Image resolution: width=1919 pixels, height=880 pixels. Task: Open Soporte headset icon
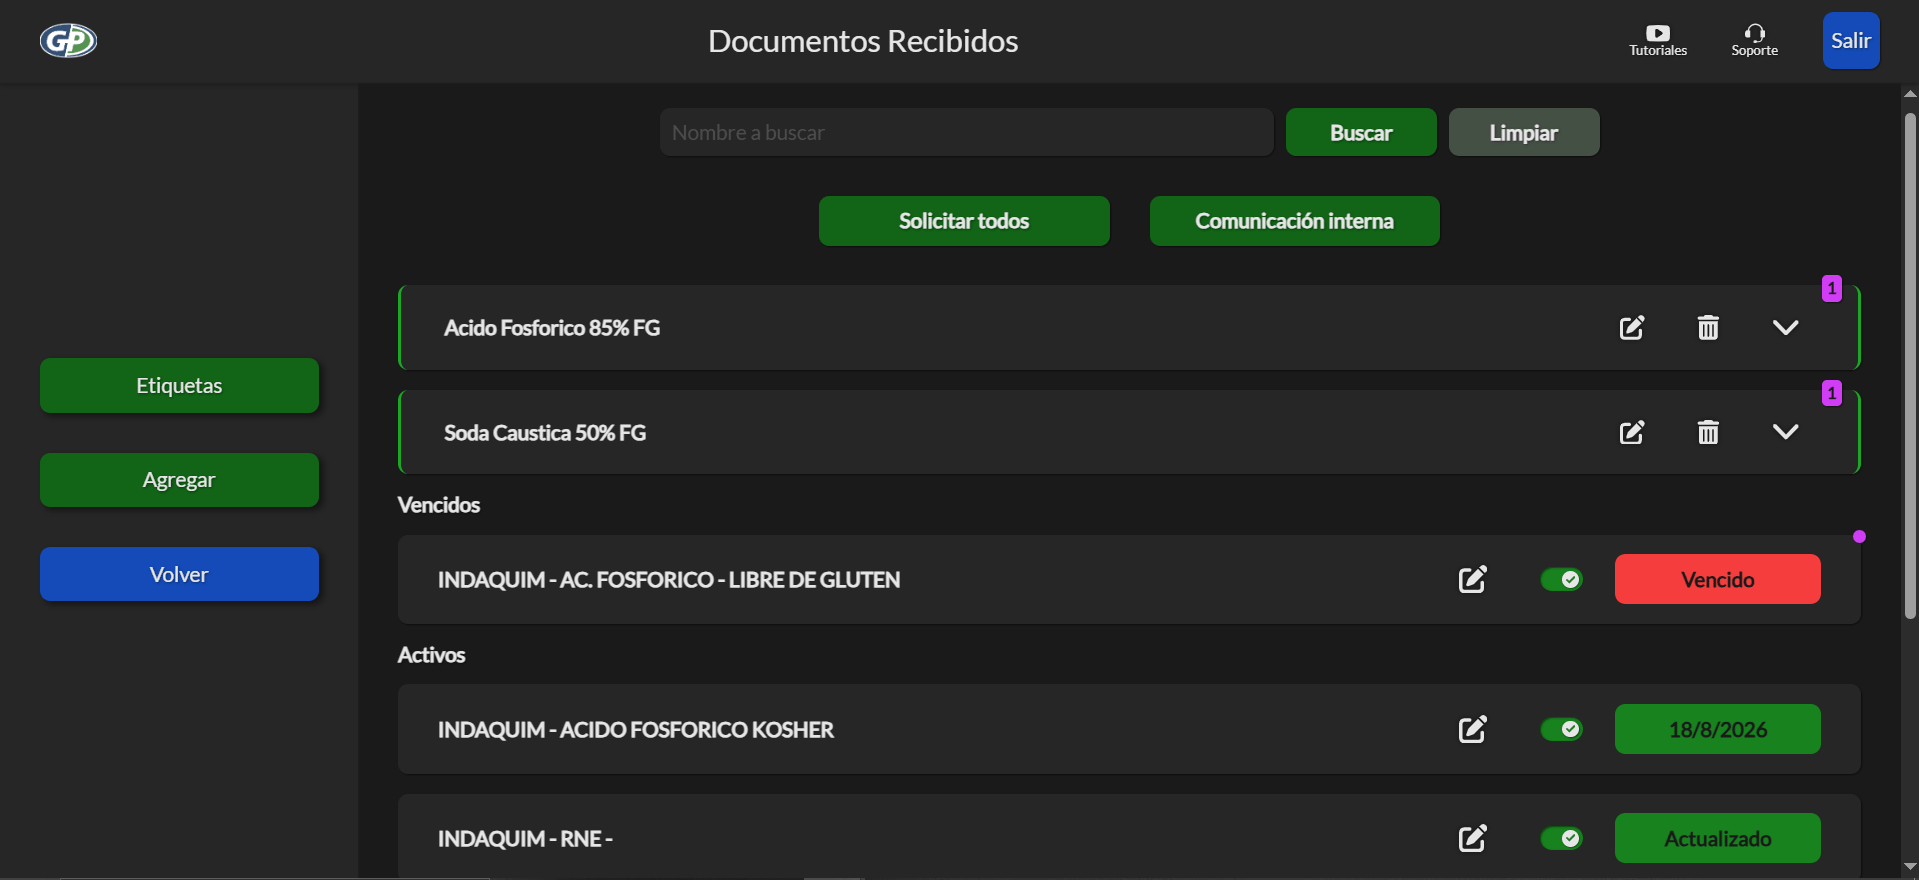point(1754,34)
